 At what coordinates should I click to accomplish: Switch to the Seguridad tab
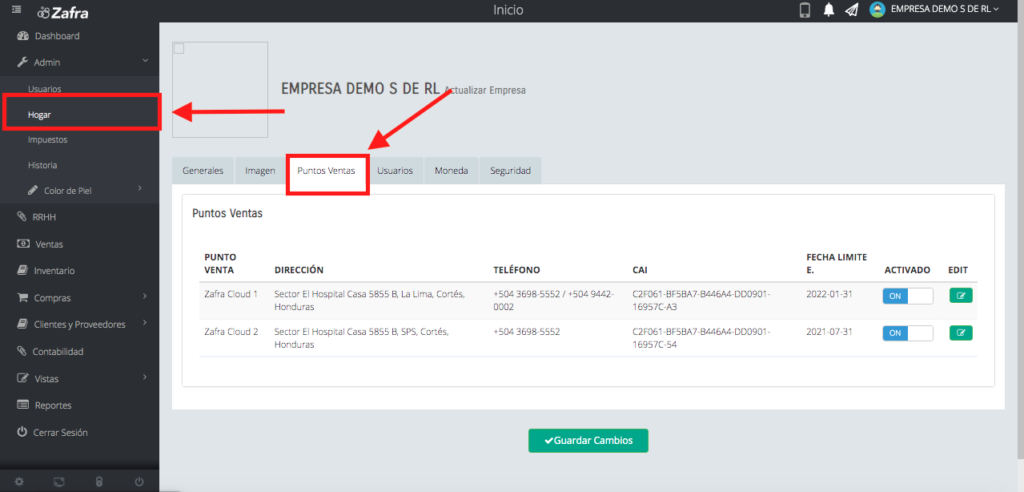[x=510, y=171]
